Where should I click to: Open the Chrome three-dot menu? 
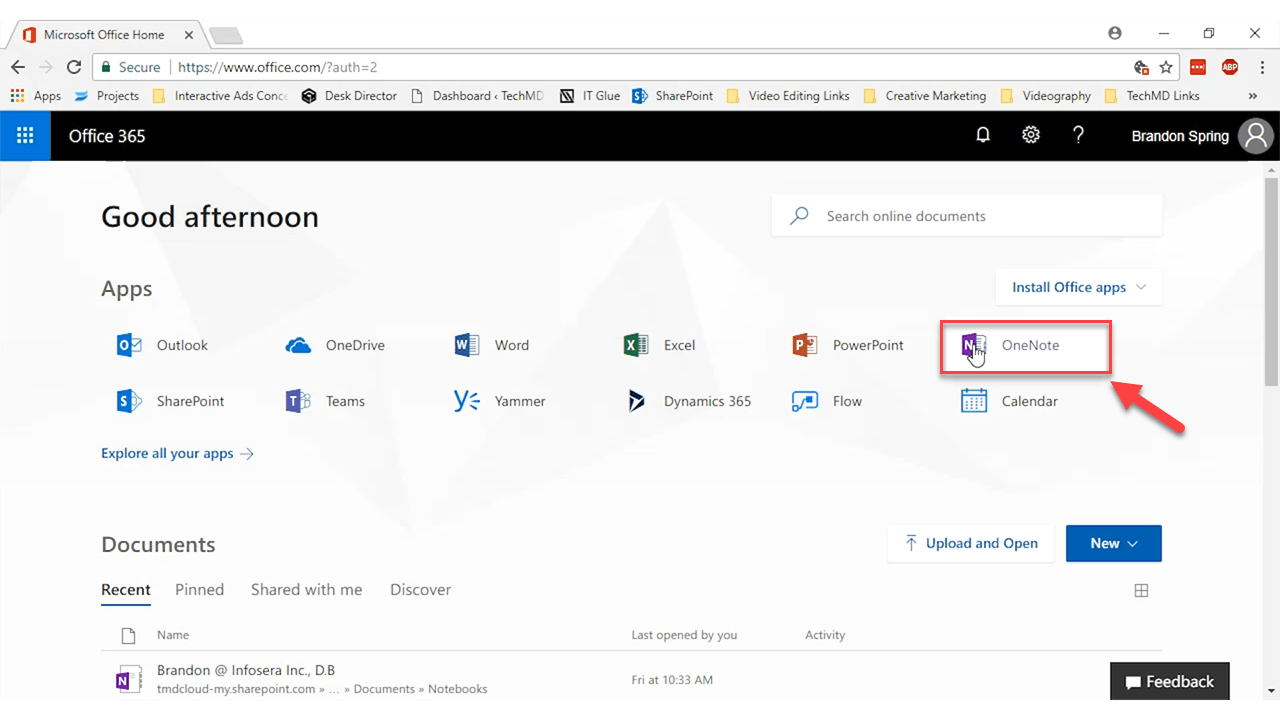point(1261,67)
